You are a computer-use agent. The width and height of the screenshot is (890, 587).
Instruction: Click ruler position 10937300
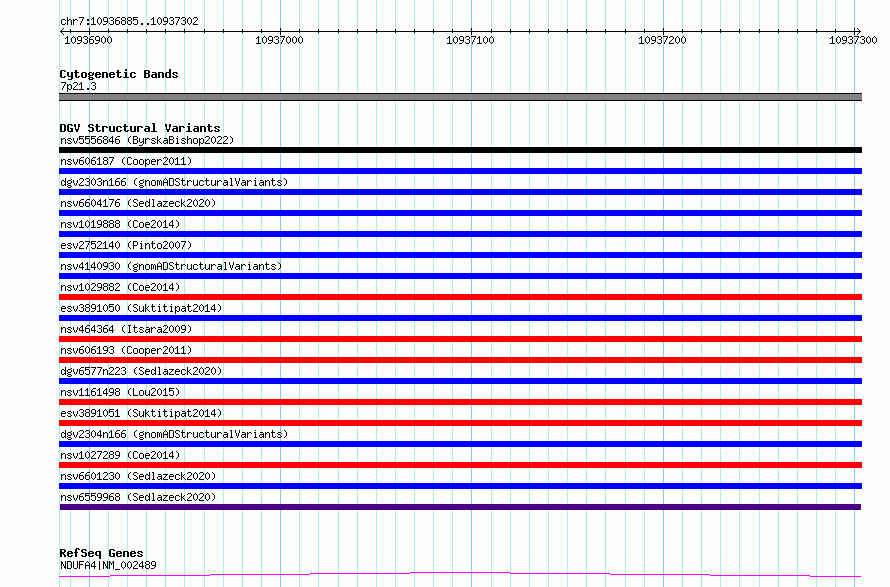[853, 40]
